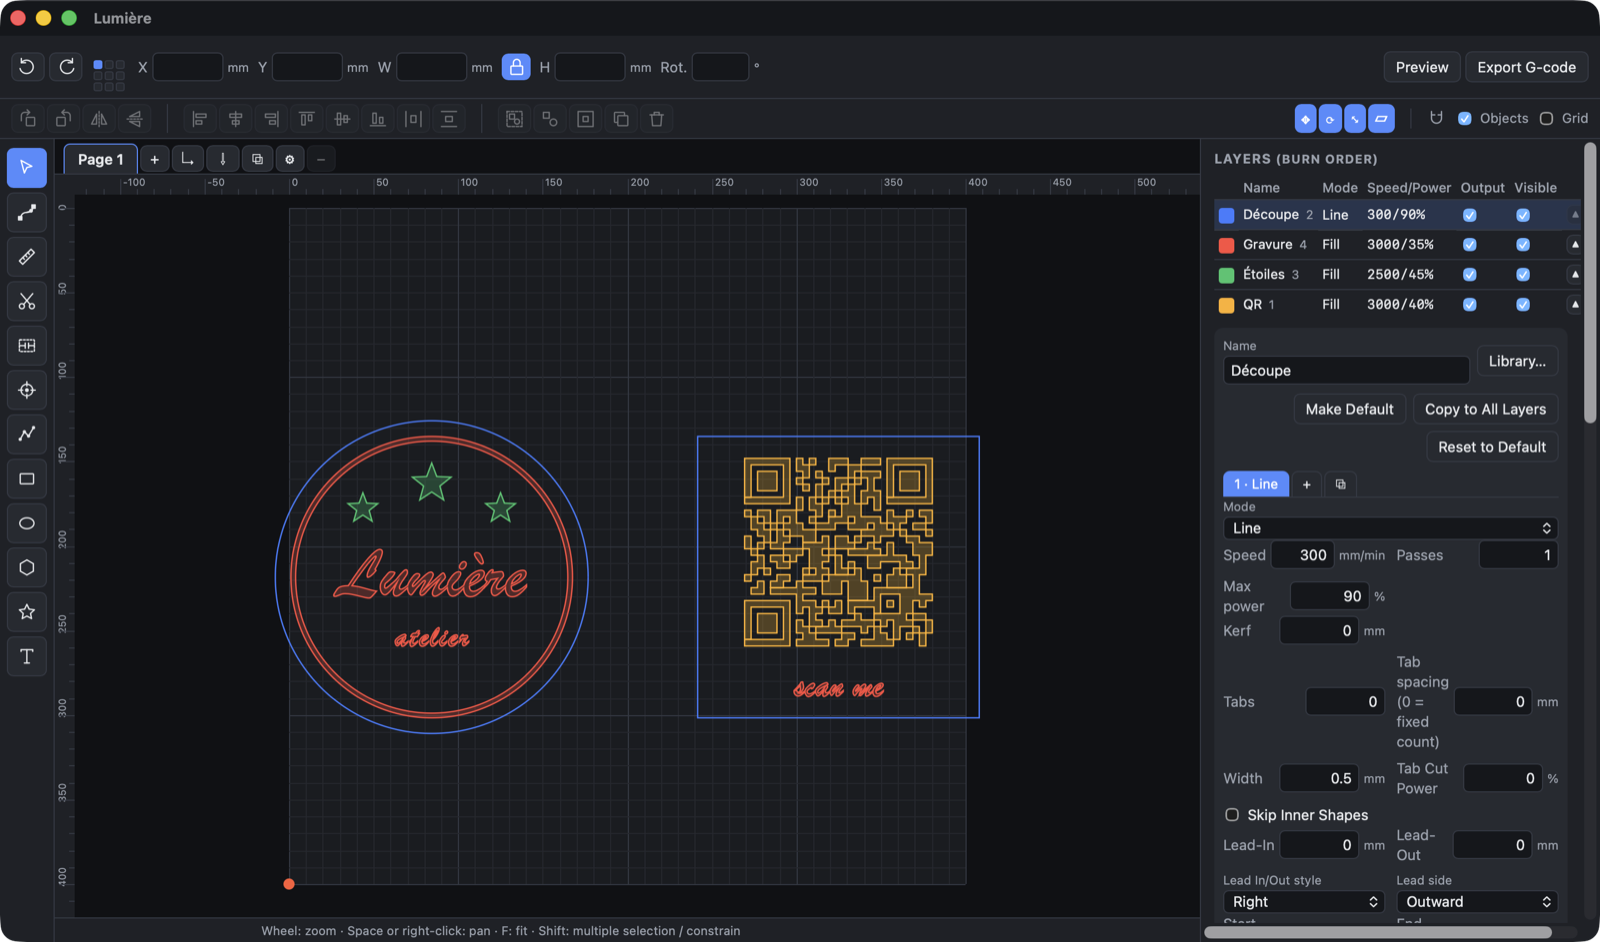Image resolution: width=1600 pixels, height=942 pixels.
Task: Select the arrow pointer tool
Action: pos(27,168)
